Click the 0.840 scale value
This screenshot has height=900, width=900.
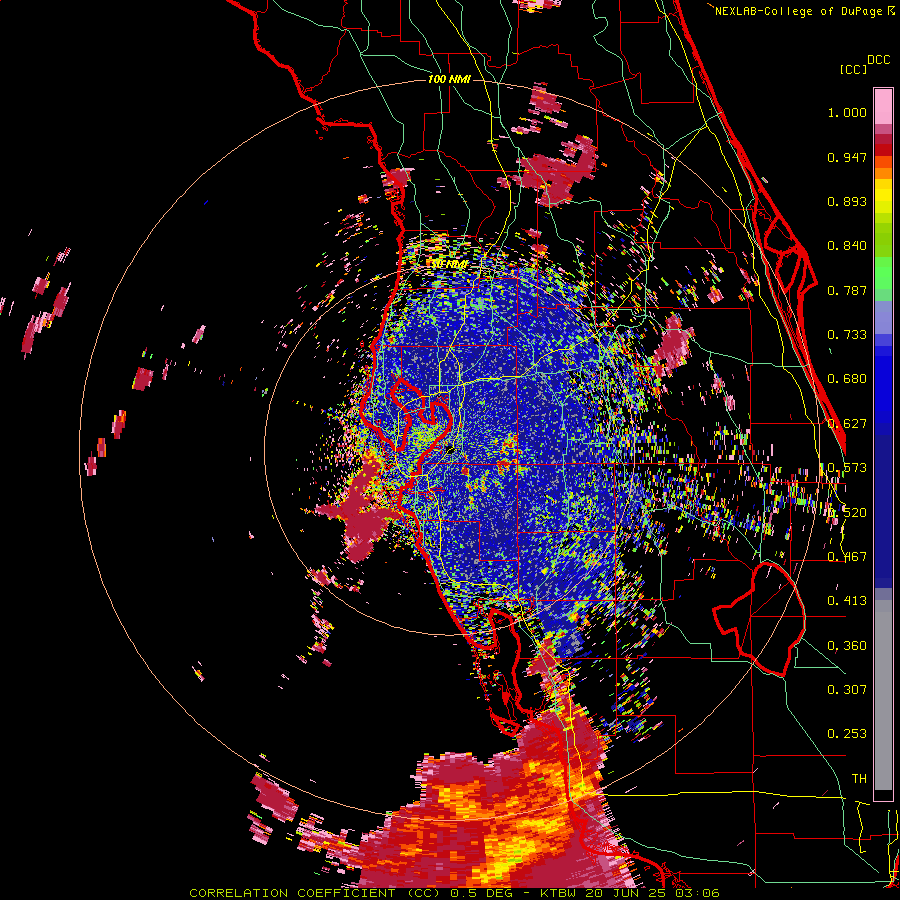click(847, 246)
